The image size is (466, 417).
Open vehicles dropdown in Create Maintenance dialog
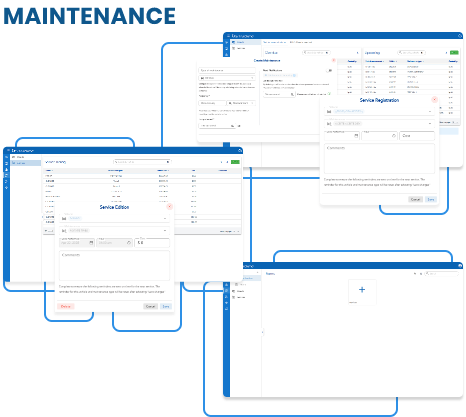pyautogui.click(x=227, y=78)
